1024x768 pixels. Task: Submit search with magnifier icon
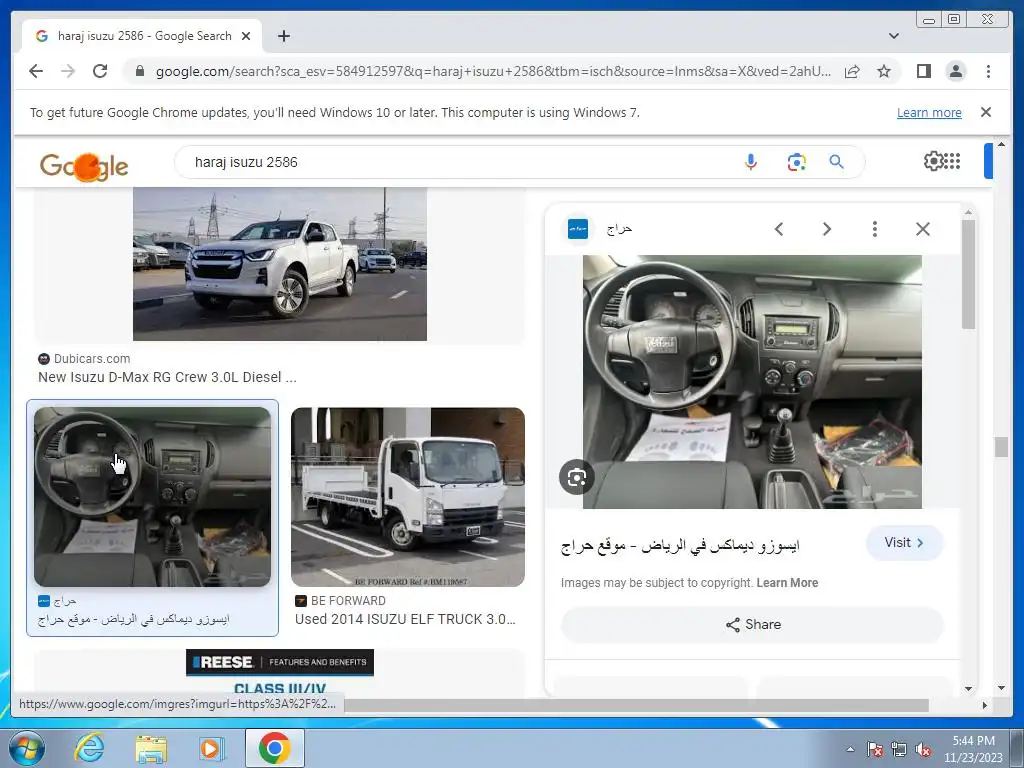pyautogui.click(x=837, y=161)
